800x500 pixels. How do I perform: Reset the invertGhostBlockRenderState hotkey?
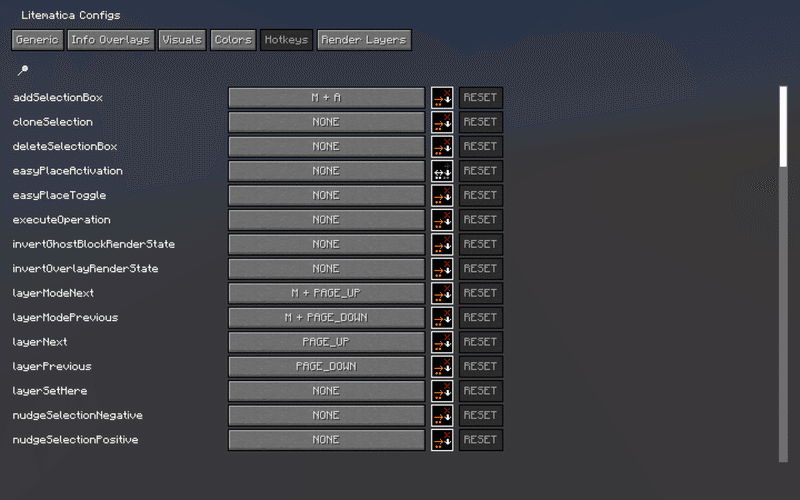click(481, 244)
